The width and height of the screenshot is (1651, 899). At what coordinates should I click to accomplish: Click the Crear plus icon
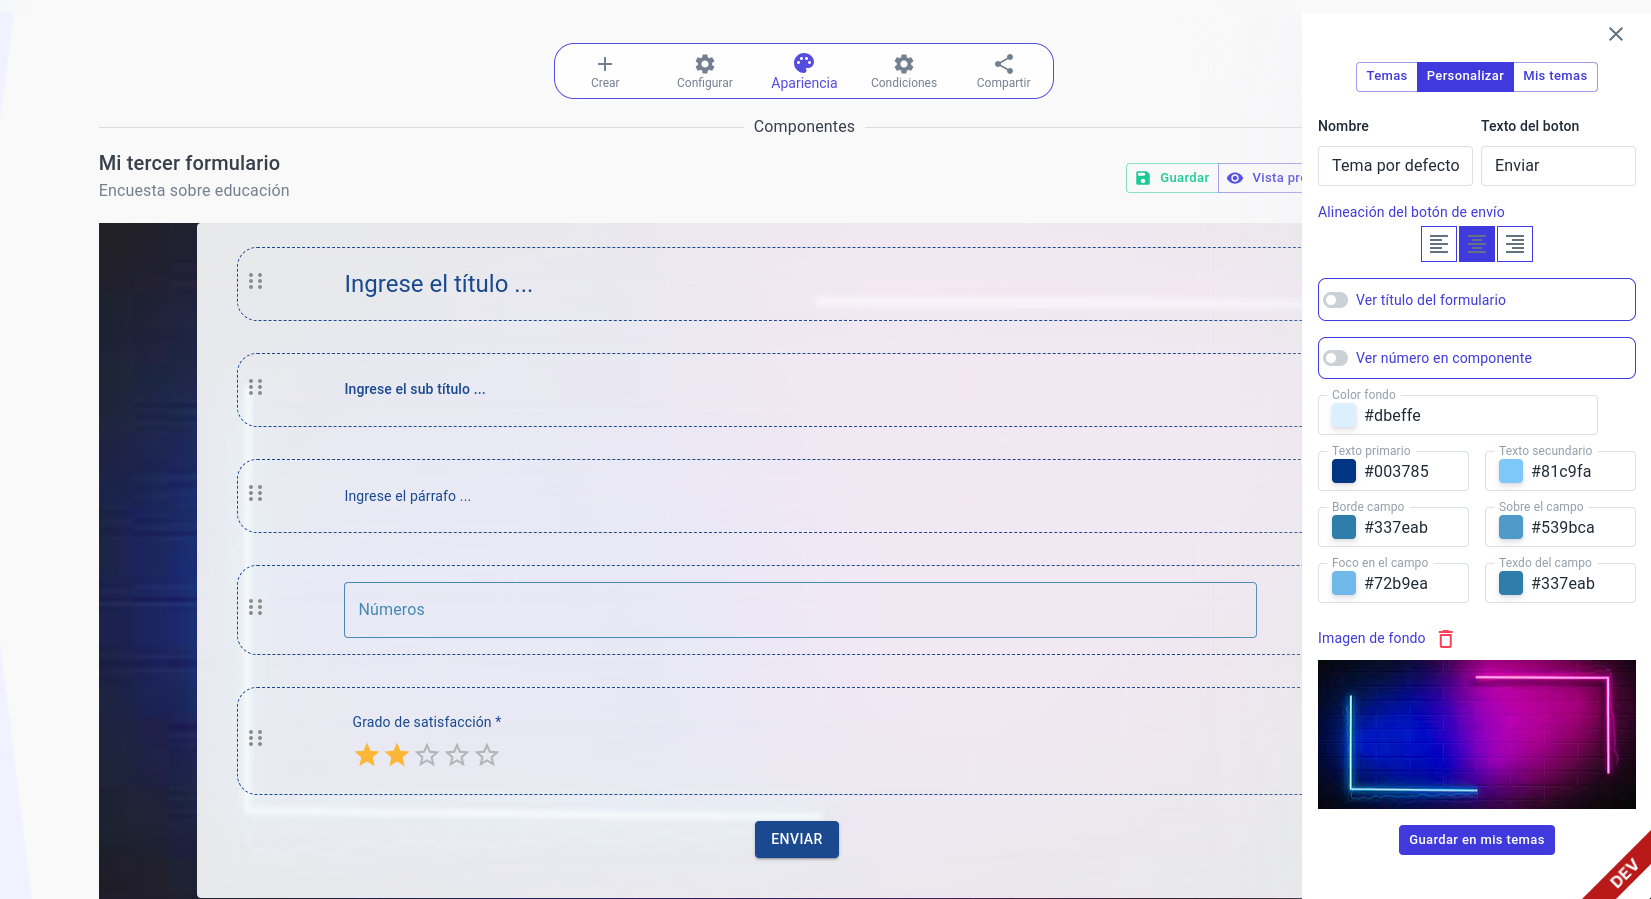tap(604, 64)
